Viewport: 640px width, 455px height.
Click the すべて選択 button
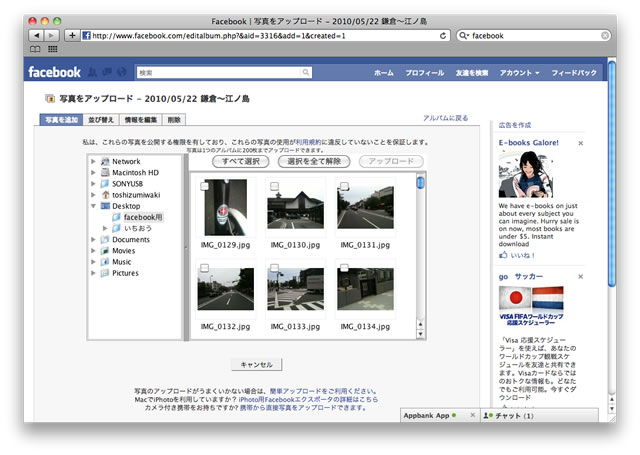241,162
